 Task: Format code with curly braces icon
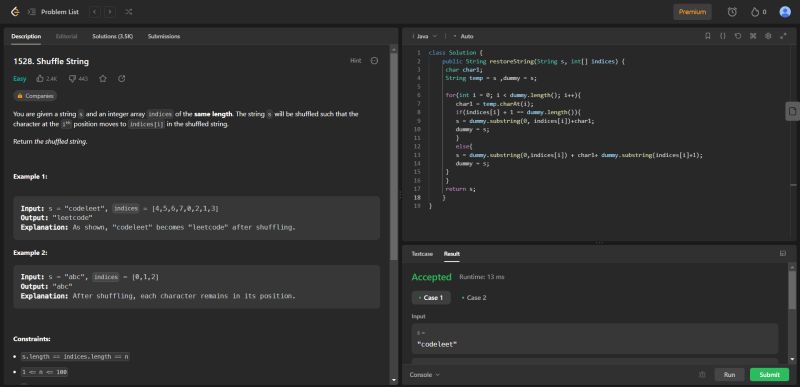coord(722,36)
